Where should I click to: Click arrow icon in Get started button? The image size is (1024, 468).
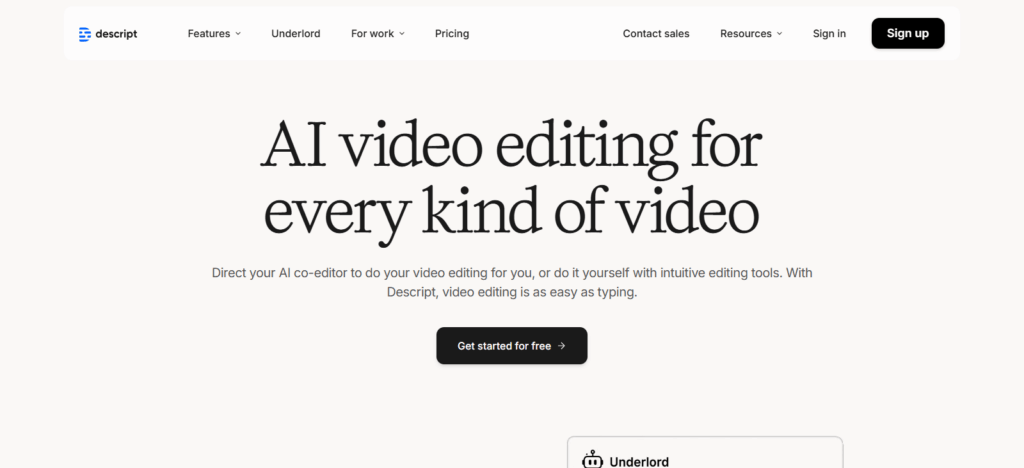(x=562, y=346)
